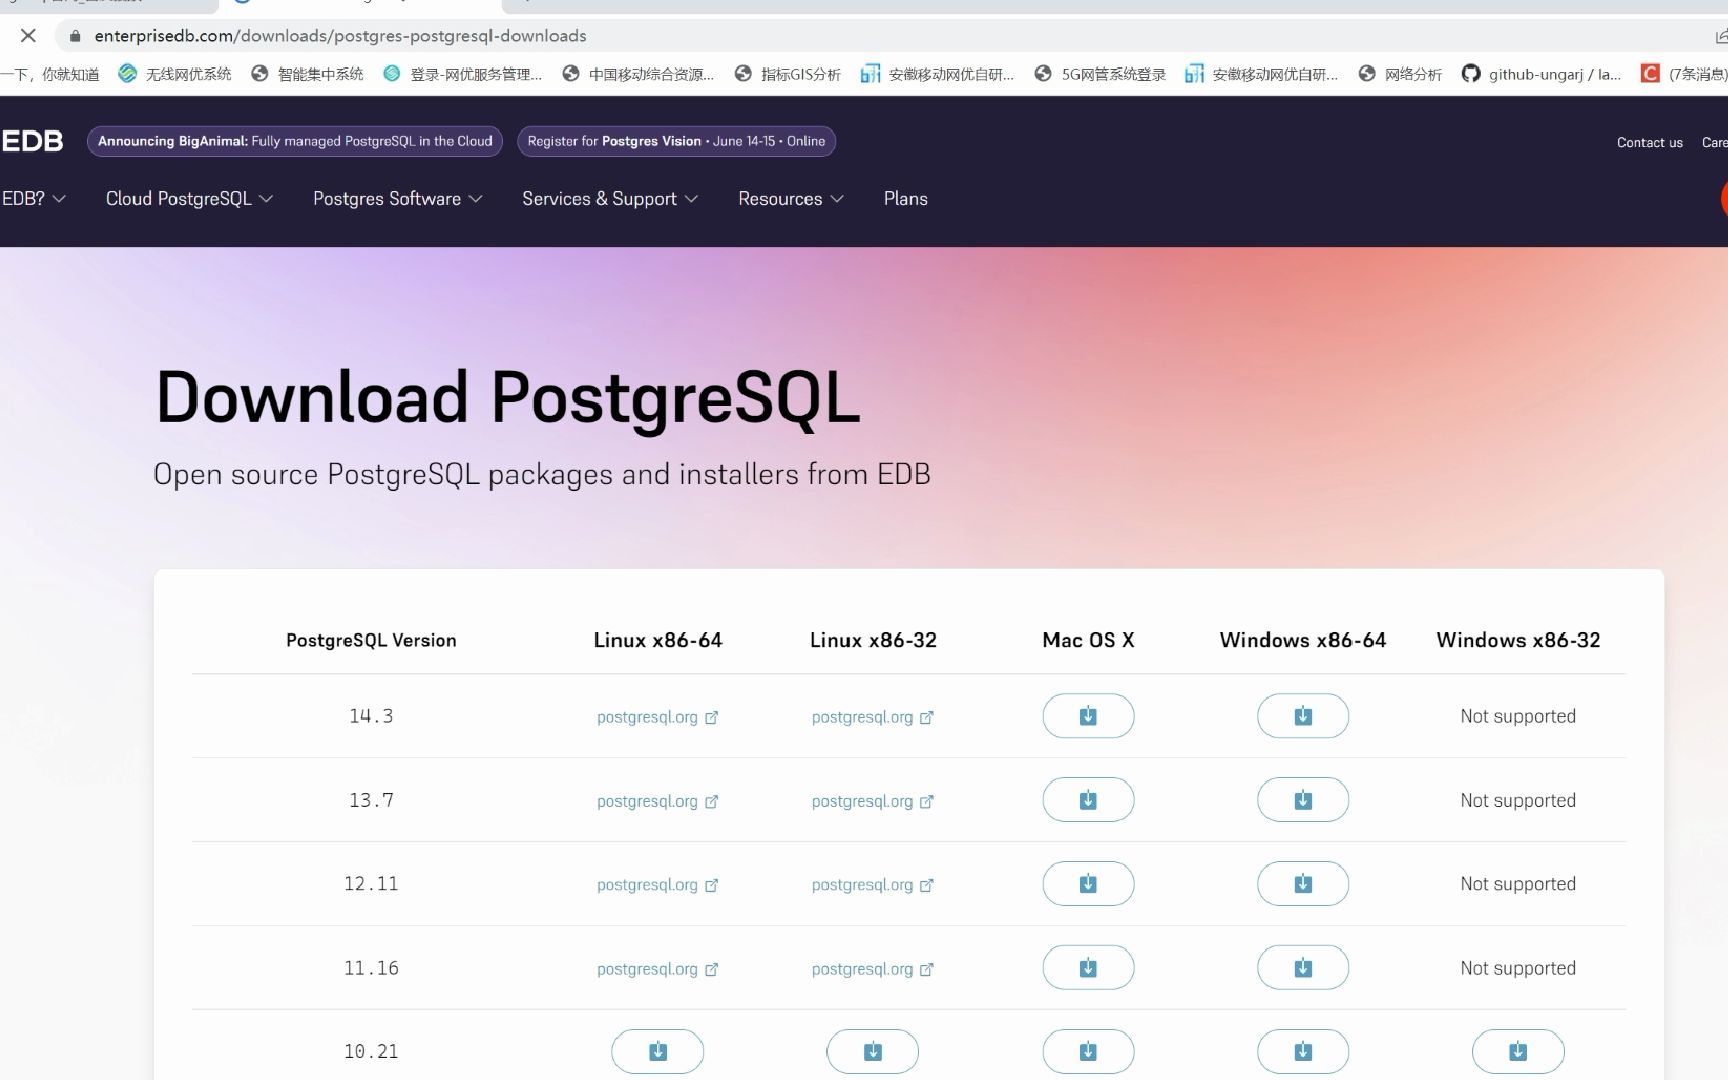Open the 指标GIS分析 bookmark
This screenshot has width=1728, height=1080.
pos(788,74)
